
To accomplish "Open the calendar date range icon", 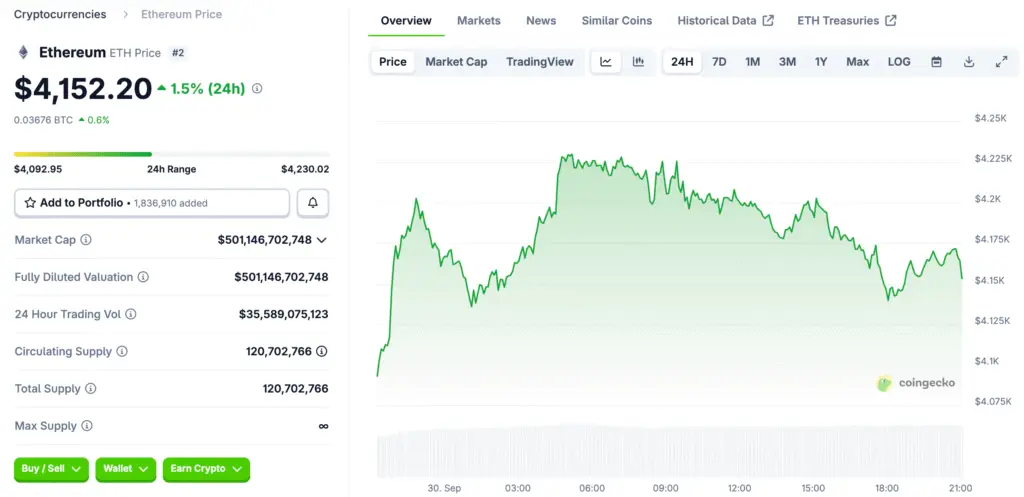I will pos(936,62).
